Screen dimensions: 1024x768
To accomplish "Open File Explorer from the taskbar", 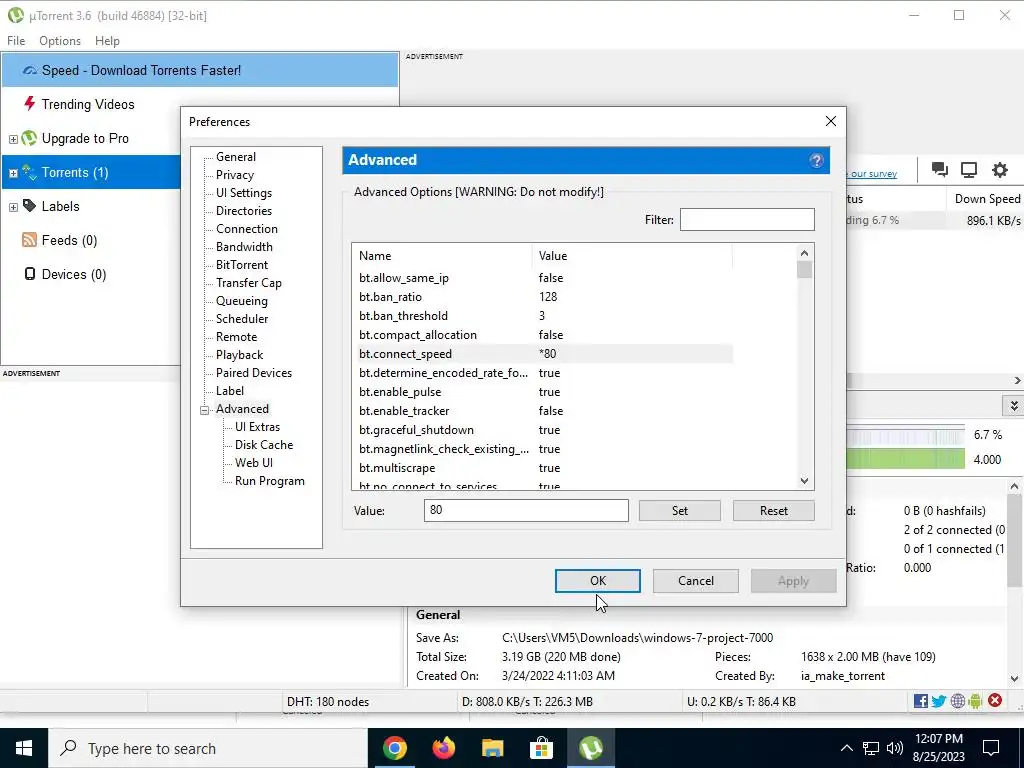I will (492, 748).
